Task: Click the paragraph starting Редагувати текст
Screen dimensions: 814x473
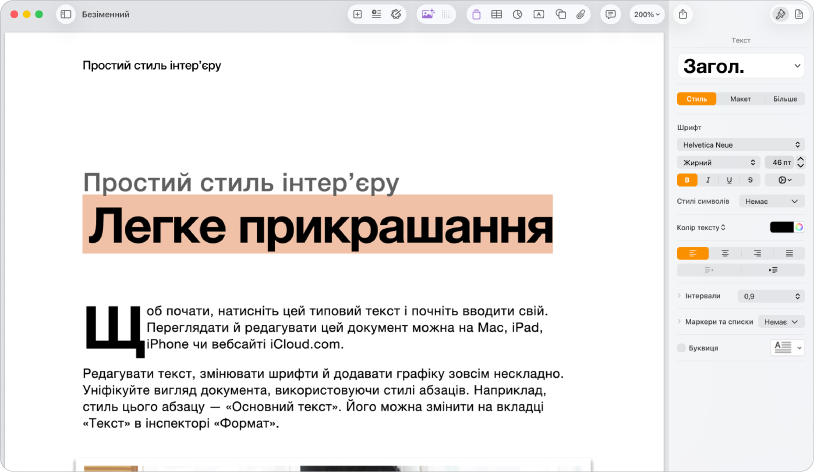Action: (323, 399)
